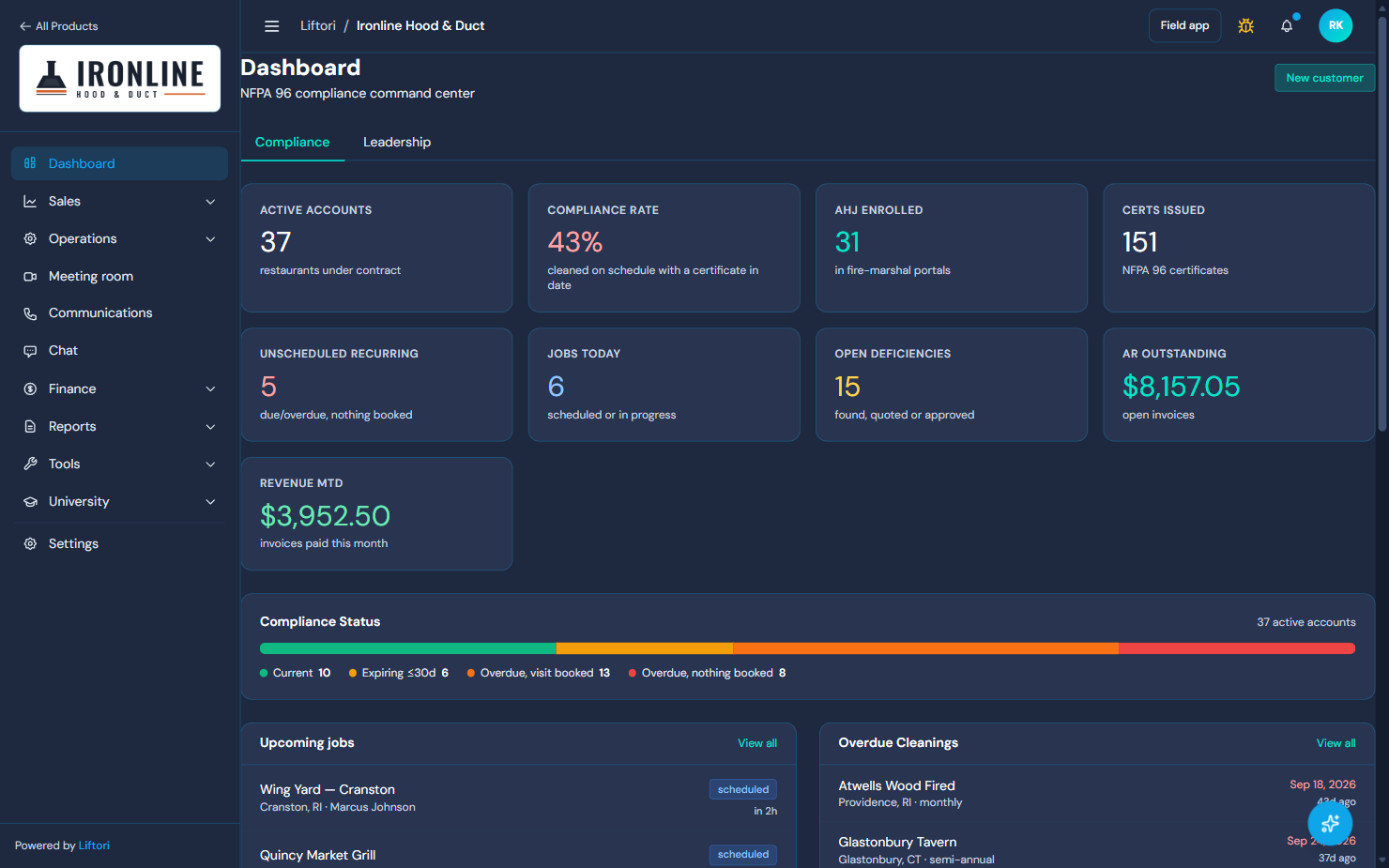Click View all in Upcoming jobs

tap(757, 743)
